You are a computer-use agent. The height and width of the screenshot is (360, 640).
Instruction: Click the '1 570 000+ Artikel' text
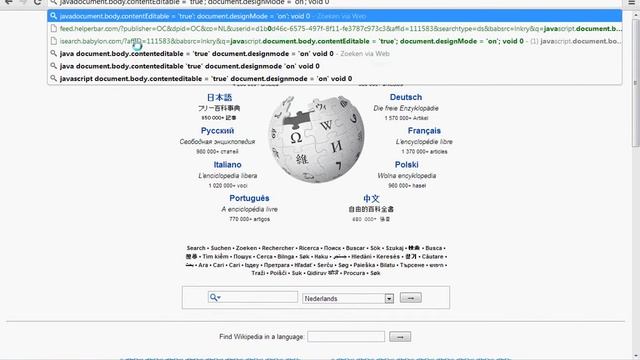406,118
